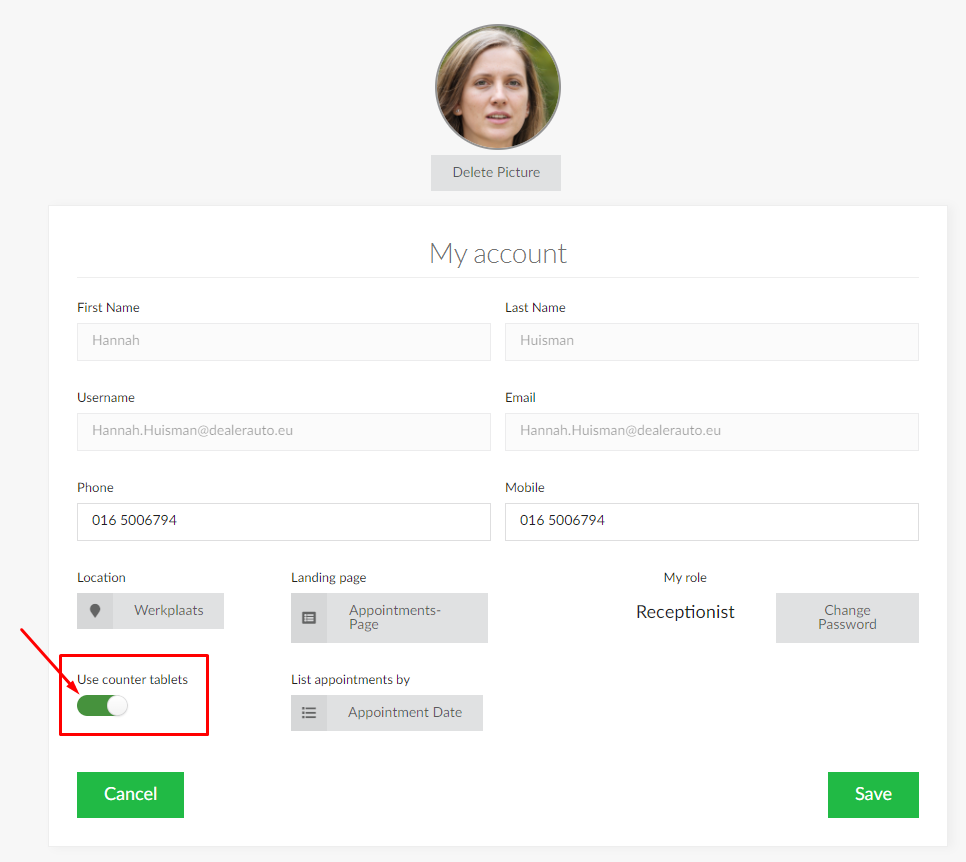Viewport: 966px width, 862px height.
Task: Click the list icon beside Appointment Date
Action: click(x=309, y=713)
